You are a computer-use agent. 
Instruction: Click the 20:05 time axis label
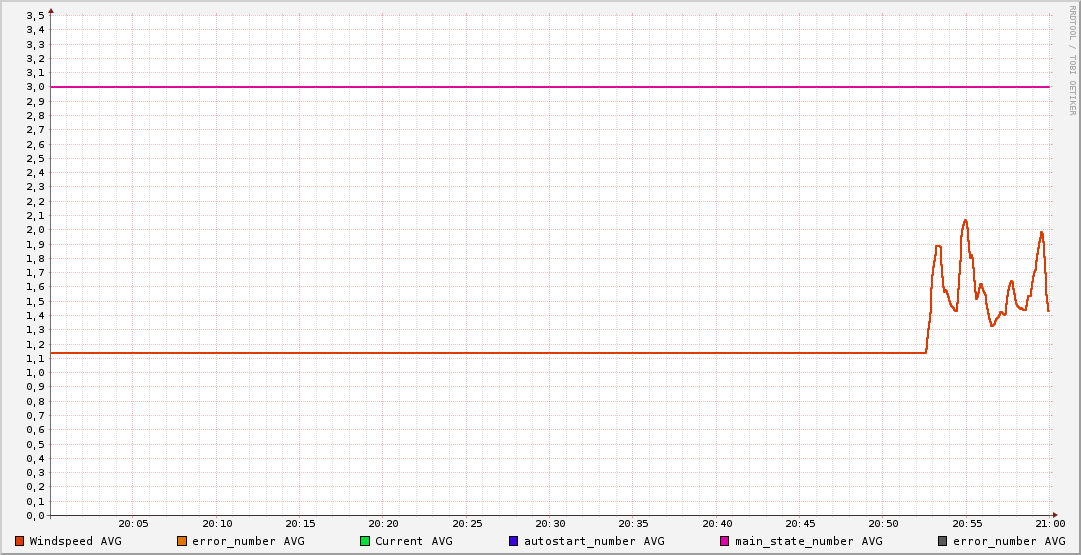pyautogui.click(x=133, y=524)
